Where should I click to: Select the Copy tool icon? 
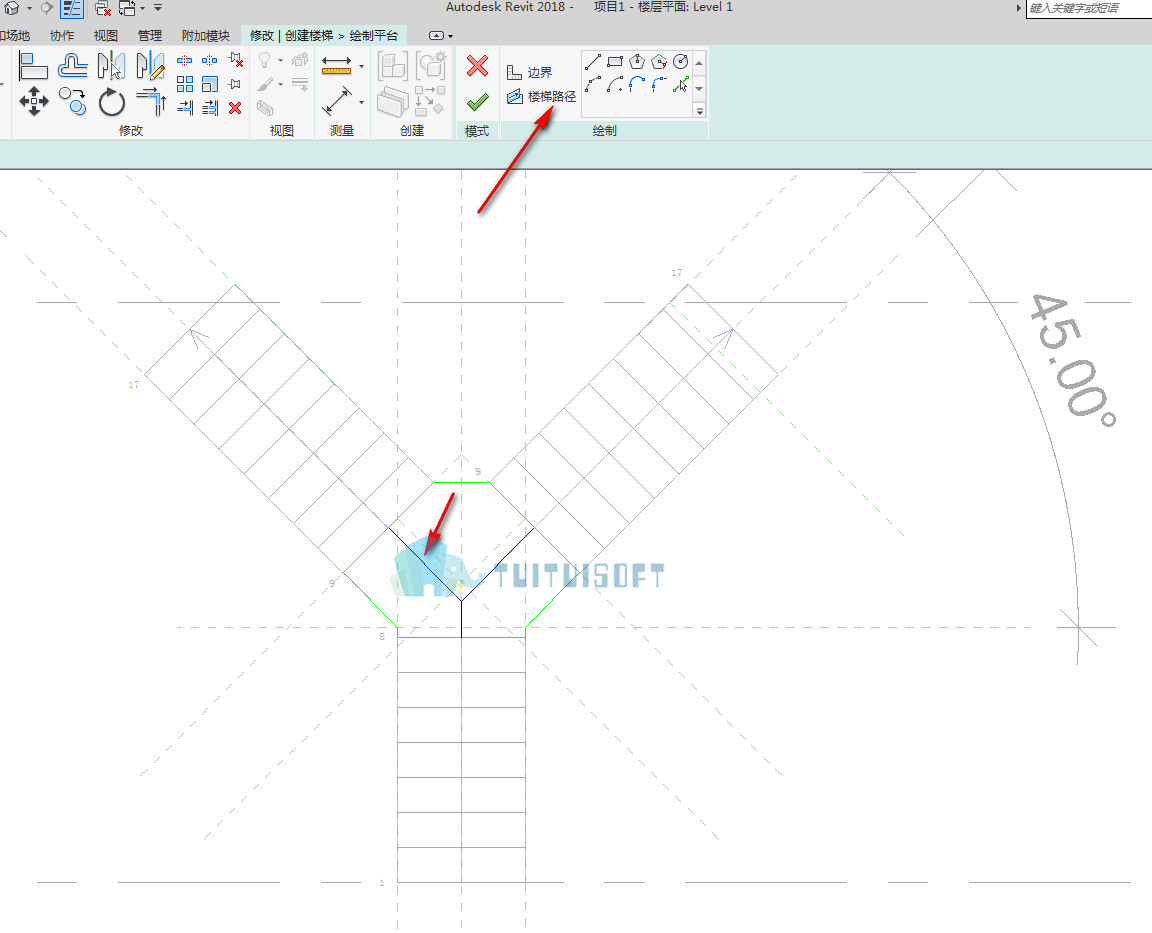(73, 101)
